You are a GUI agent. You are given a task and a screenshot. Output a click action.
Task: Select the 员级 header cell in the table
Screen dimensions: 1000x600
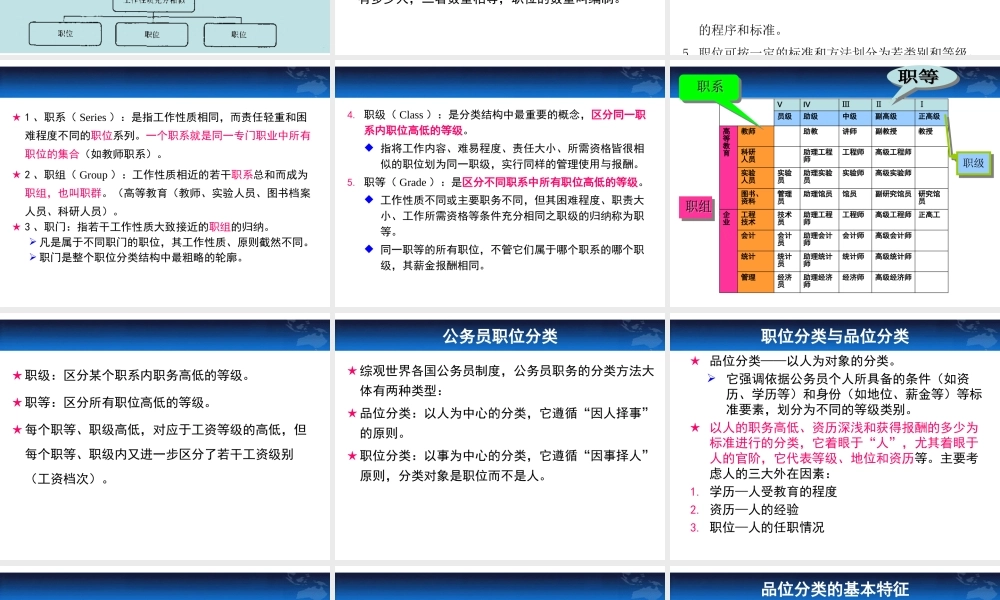(x=785, y=117)
